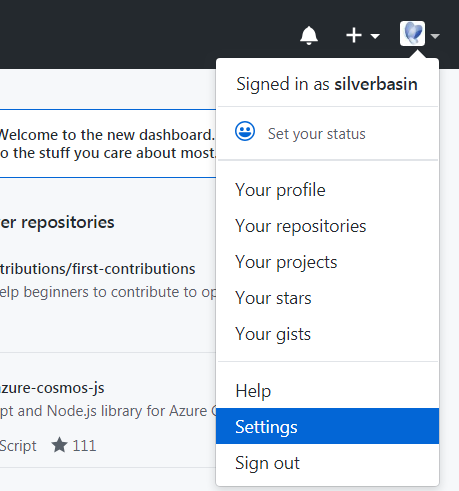Screen dimensions: 459x491
Task: Click the 'Node.js library for Azure' description
Action: point(108,411)
